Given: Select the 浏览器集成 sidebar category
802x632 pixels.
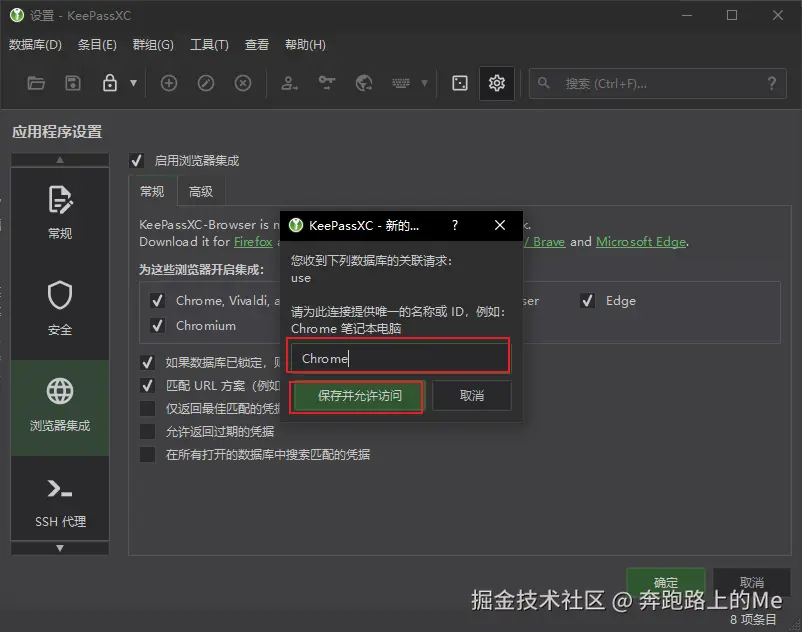Looking at the screenshot, I should pyautogui.click(x=60, y=408).
